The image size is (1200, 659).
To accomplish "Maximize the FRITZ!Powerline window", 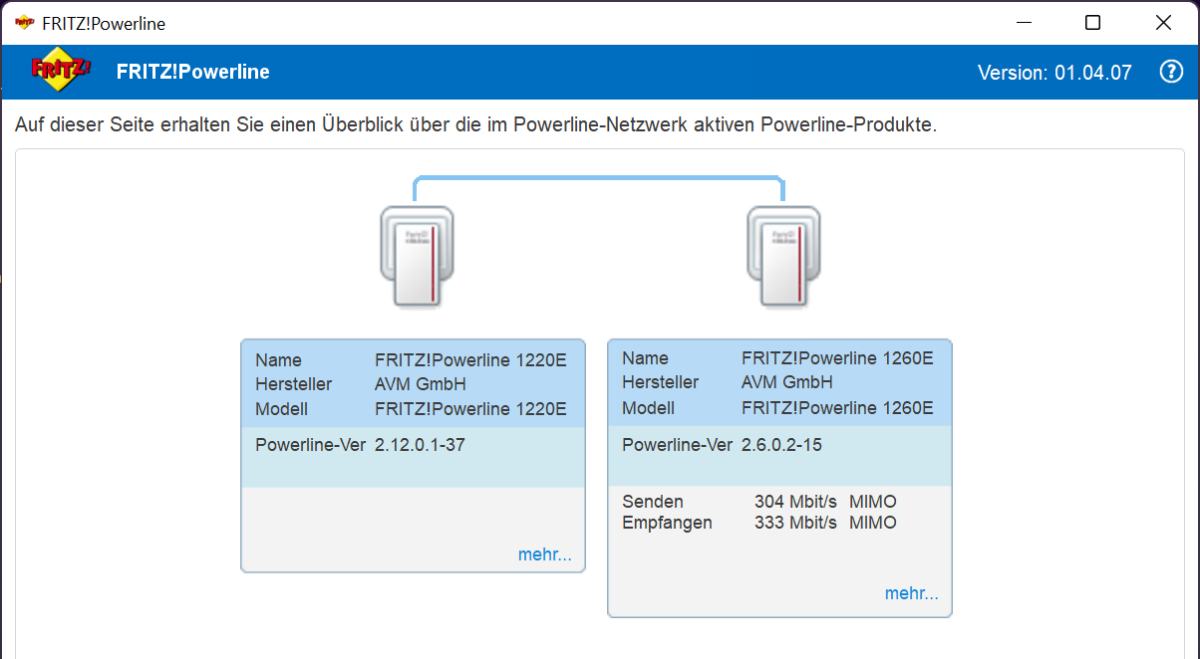I will pos(1093,23).
